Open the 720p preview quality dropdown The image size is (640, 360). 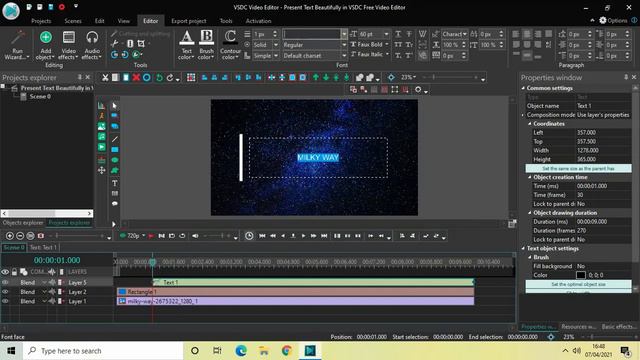(144, 236)
